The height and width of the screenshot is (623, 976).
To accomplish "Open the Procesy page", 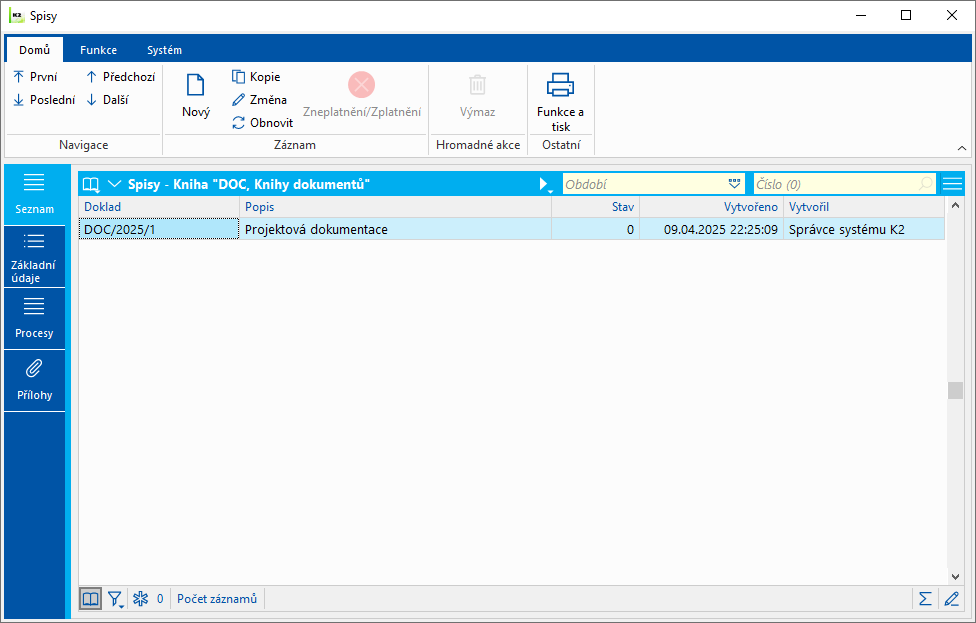I will pyautogui.click(x=34, y=319).
